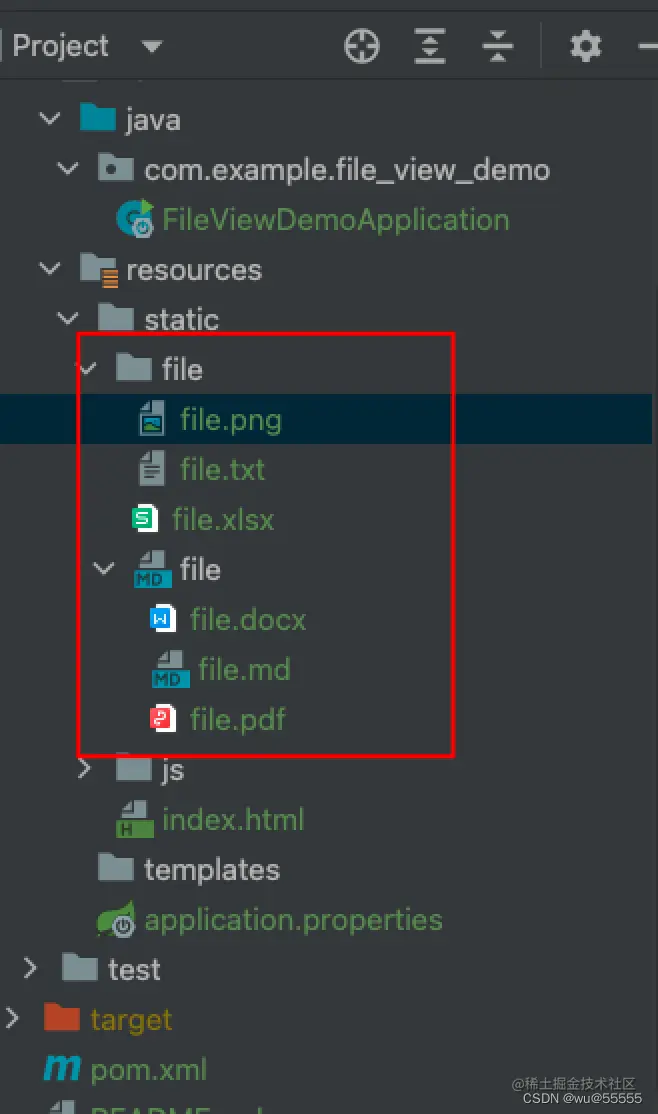The width and height of the screenshot is (658, 1114).
Task: Open file.pdf
Action: (237, 720)
